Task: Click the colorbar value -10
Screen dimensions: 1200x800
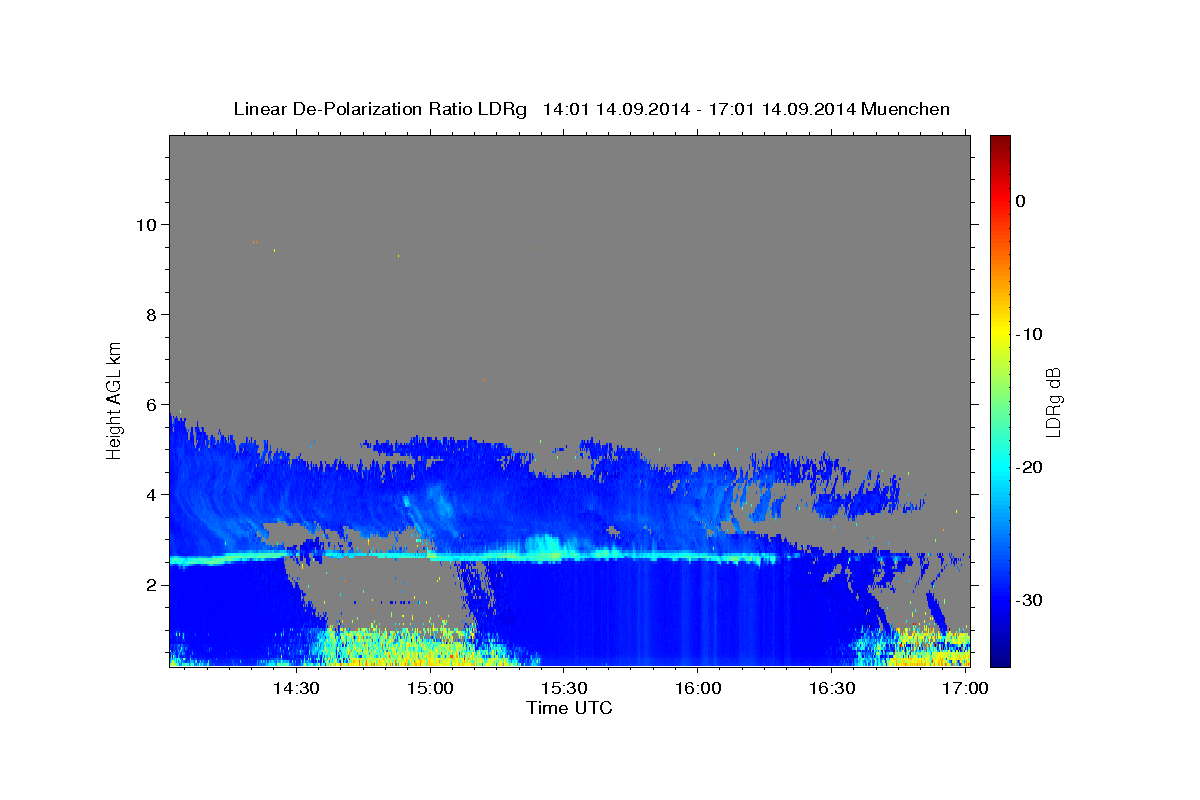Action: 1028,334
